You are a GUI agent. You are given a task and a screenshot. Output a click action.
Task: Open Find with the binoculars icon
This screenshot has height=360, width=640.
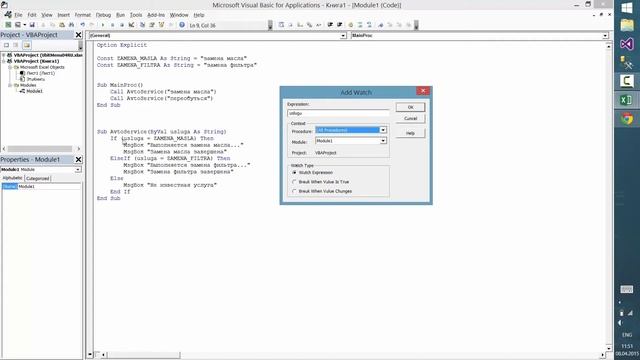coord(71,25)
